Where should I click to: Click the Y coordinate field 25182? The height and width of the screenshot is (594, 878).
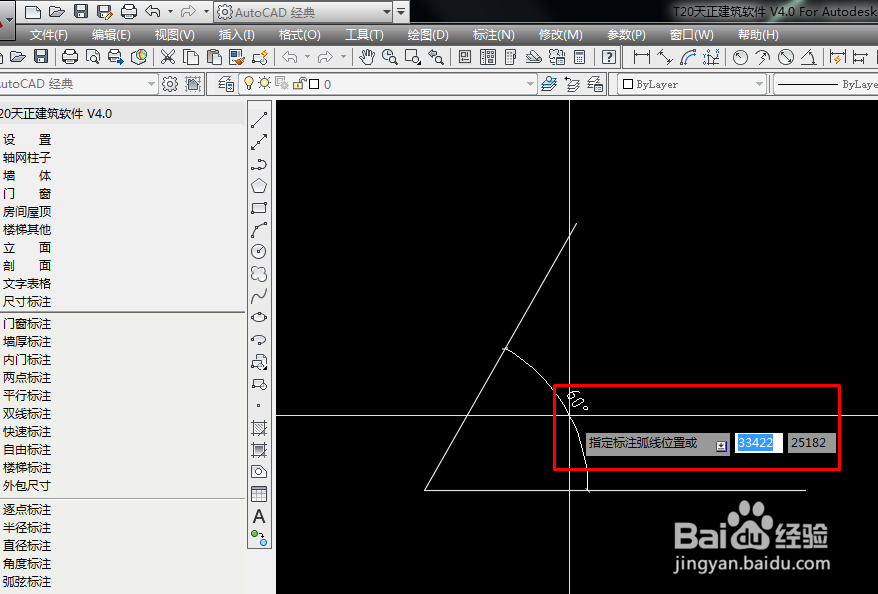pos(811,443)
